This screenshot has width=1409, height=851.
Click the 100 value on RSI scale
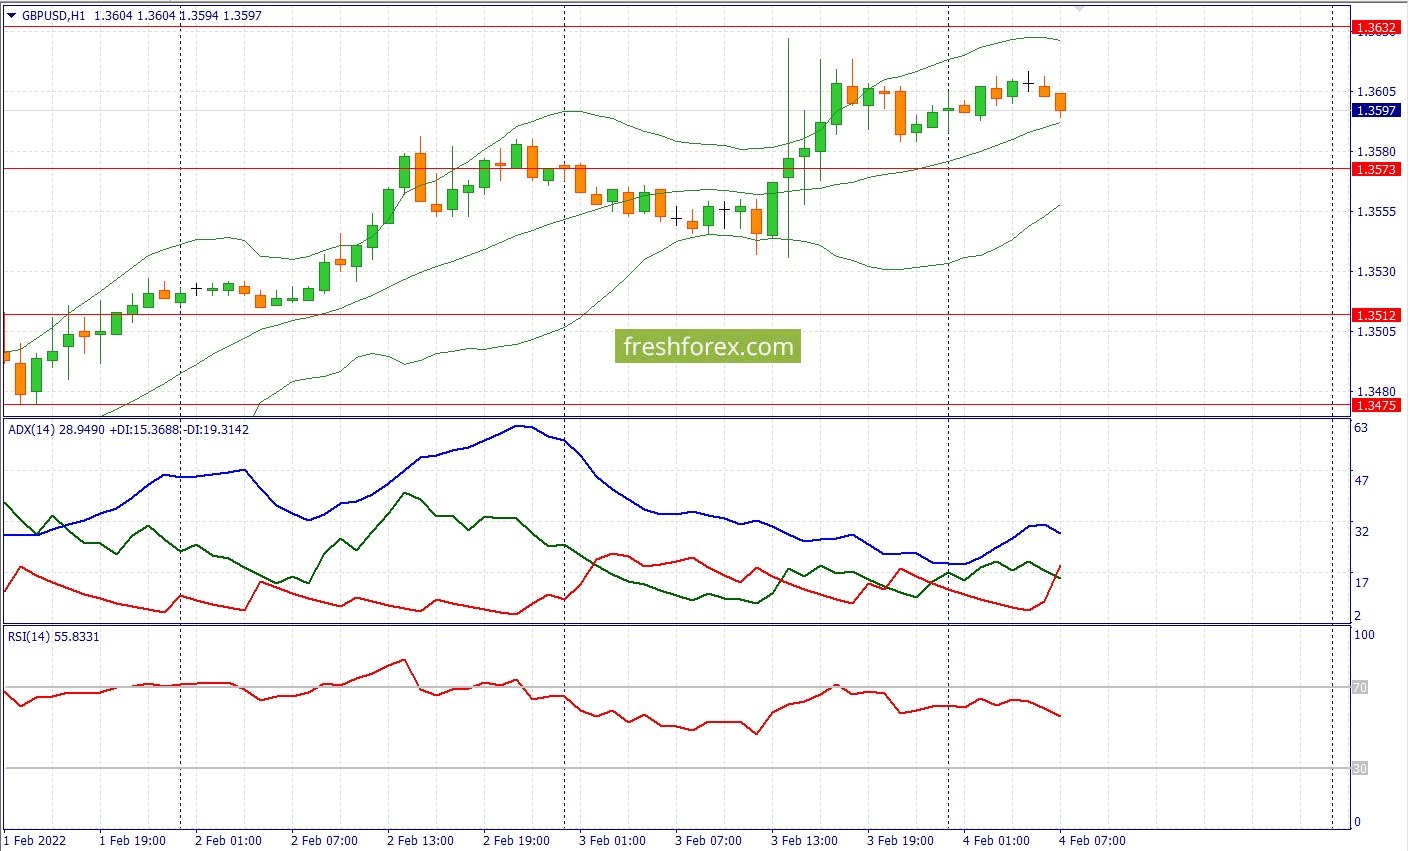pos(1364,635)
